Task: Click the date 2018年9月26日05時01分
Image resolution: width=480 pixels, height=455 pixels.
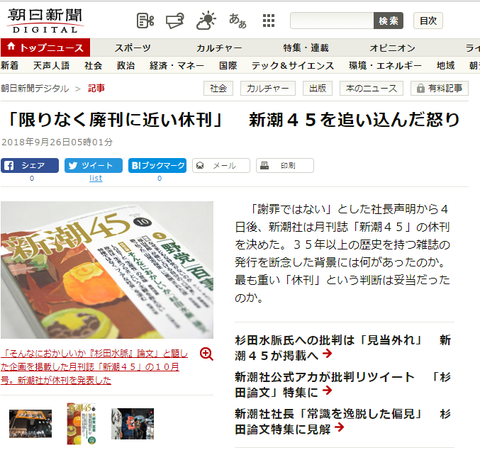Action: tap(57, 142)
